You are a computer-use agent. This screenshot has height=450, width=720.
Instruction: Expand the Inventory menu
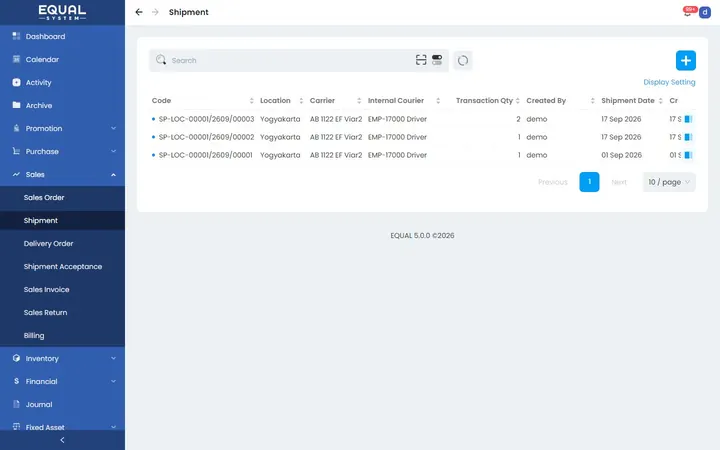[x=62, y=358]
